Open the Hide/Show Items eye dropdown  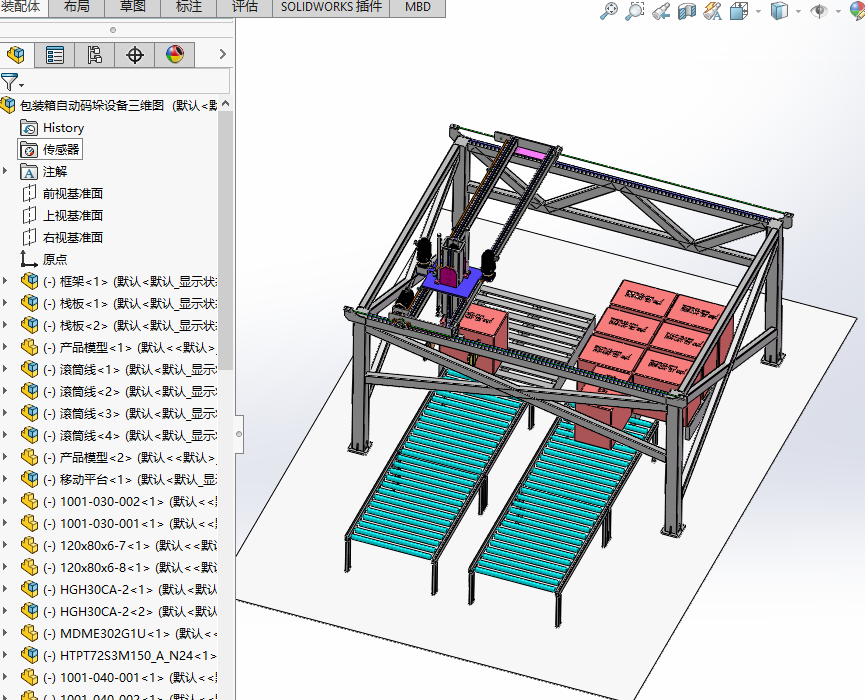(838, 11)
